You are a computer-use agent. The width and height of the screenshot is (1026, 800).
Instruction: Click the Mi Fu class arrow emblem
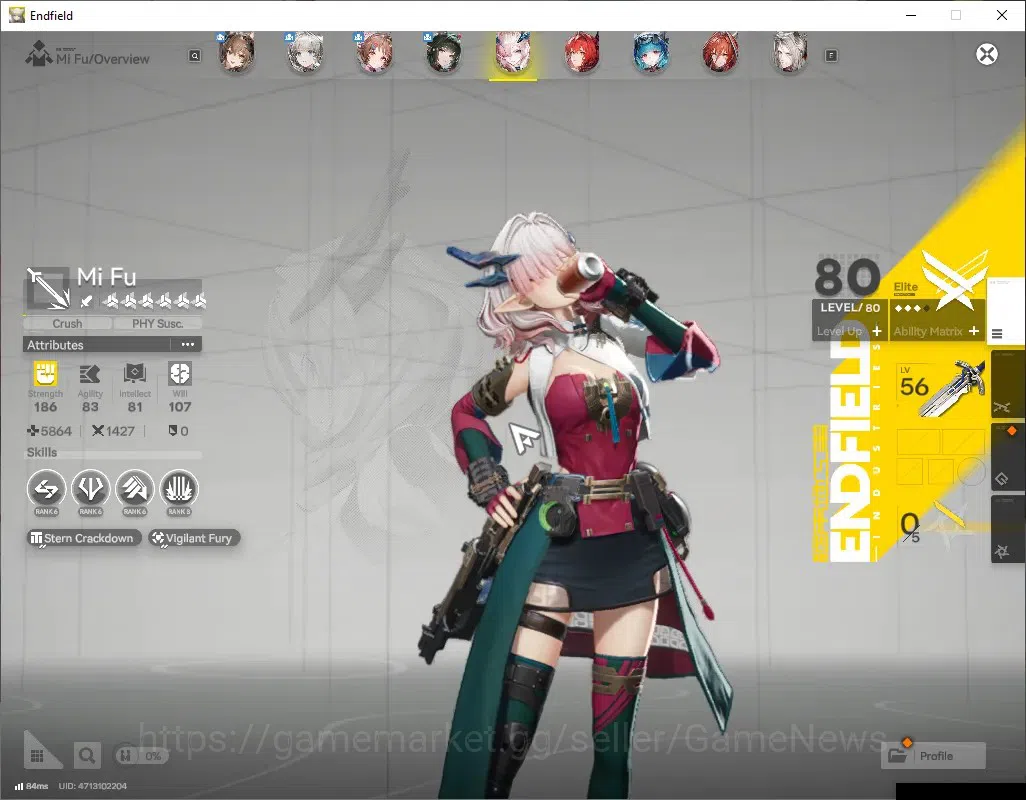point(47,288)
